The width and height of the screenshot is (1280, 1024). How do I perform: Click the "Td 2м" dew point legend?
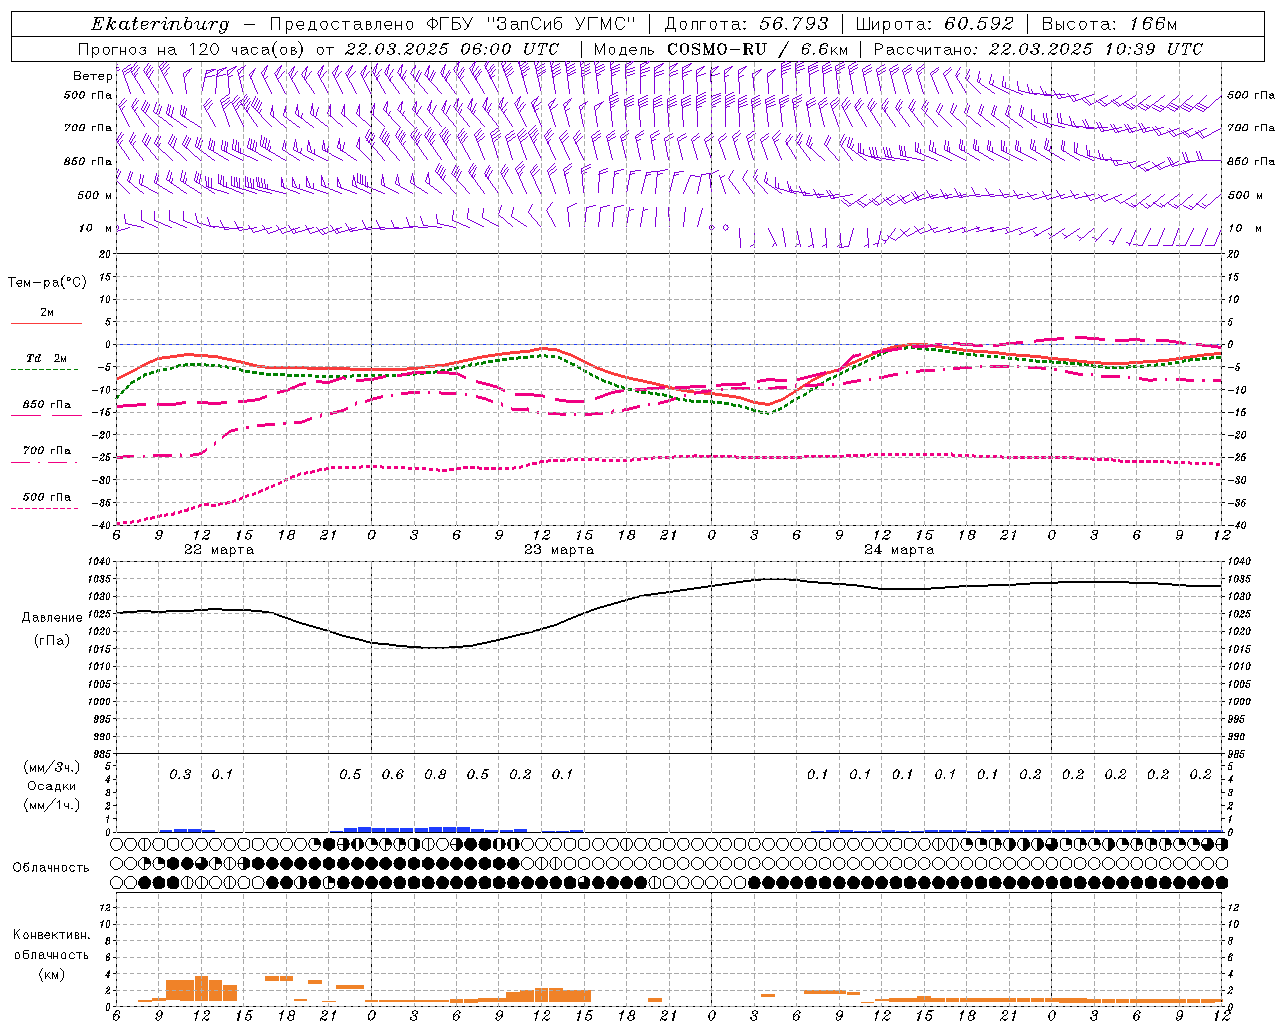pos(47,358)
